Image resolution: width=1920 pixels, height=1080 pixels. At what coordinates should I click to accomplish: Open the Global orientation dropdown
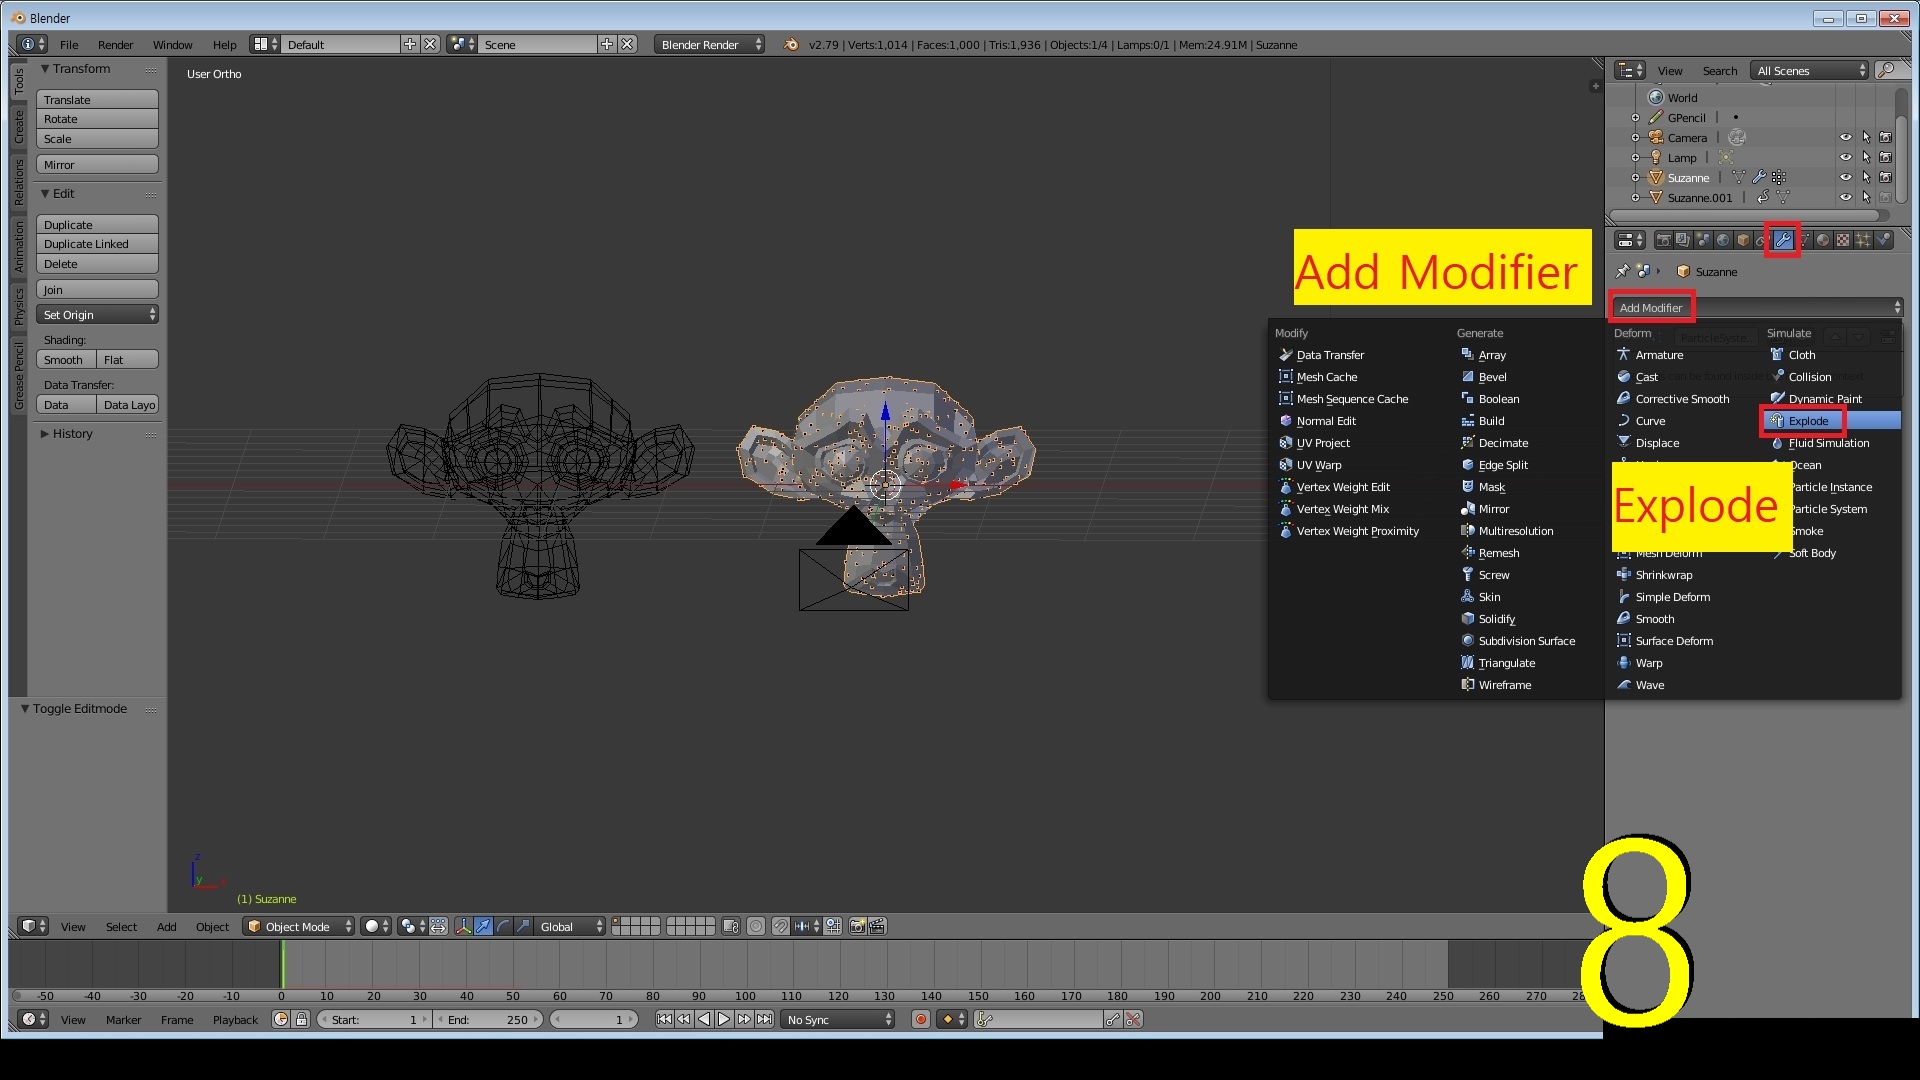570,926
